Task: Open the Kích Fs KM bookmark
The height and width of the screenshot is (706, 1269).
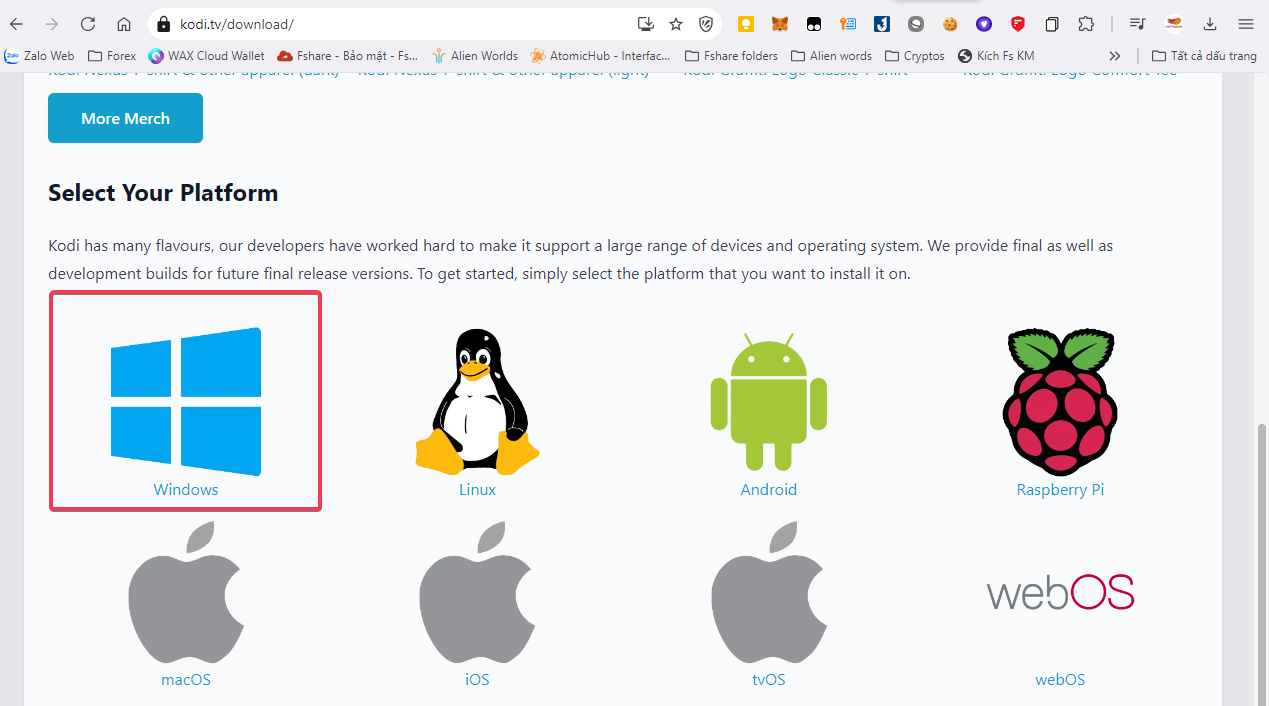Action: tap(996, 56)
